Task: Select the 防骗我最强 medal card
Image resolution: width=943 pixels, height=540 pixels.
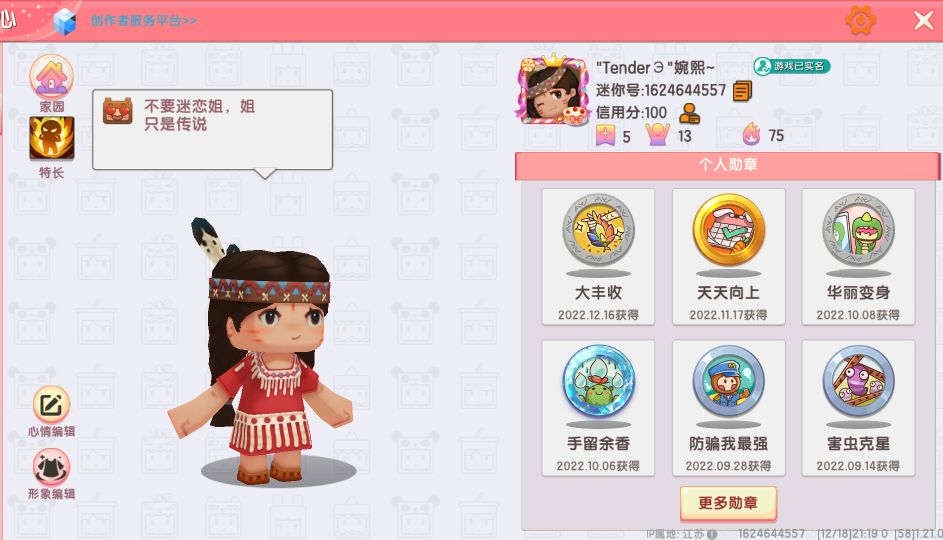Action: point(728,408)
